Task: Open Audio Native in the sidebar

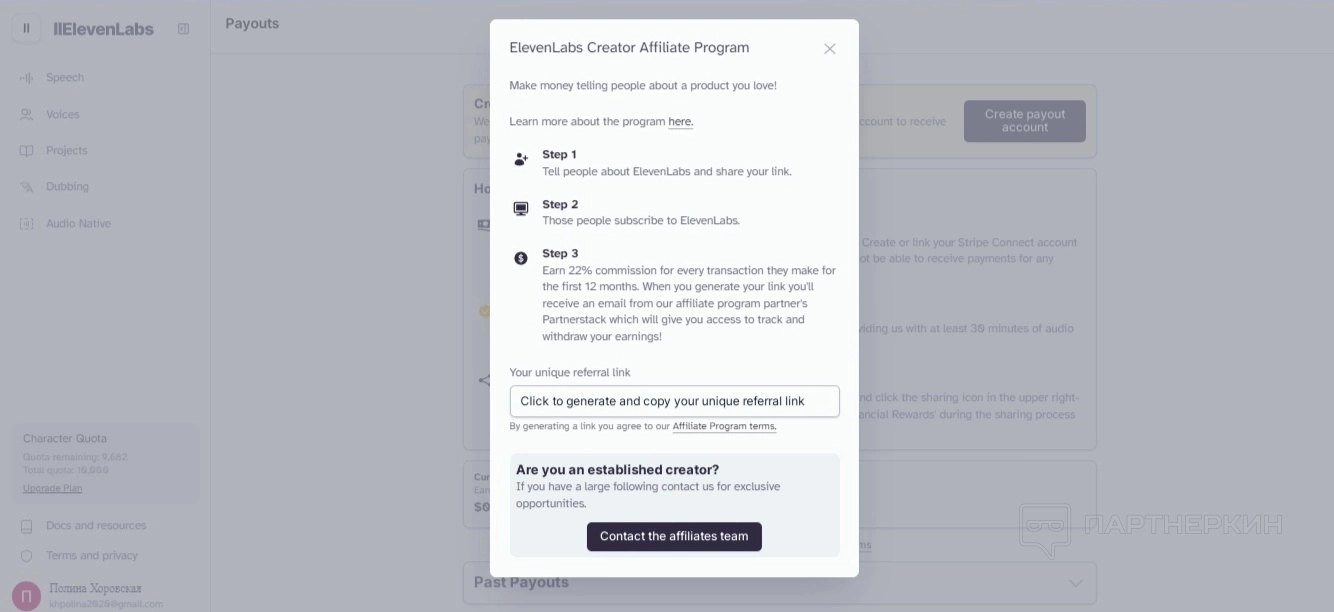Action: click(x=77, y=224)
